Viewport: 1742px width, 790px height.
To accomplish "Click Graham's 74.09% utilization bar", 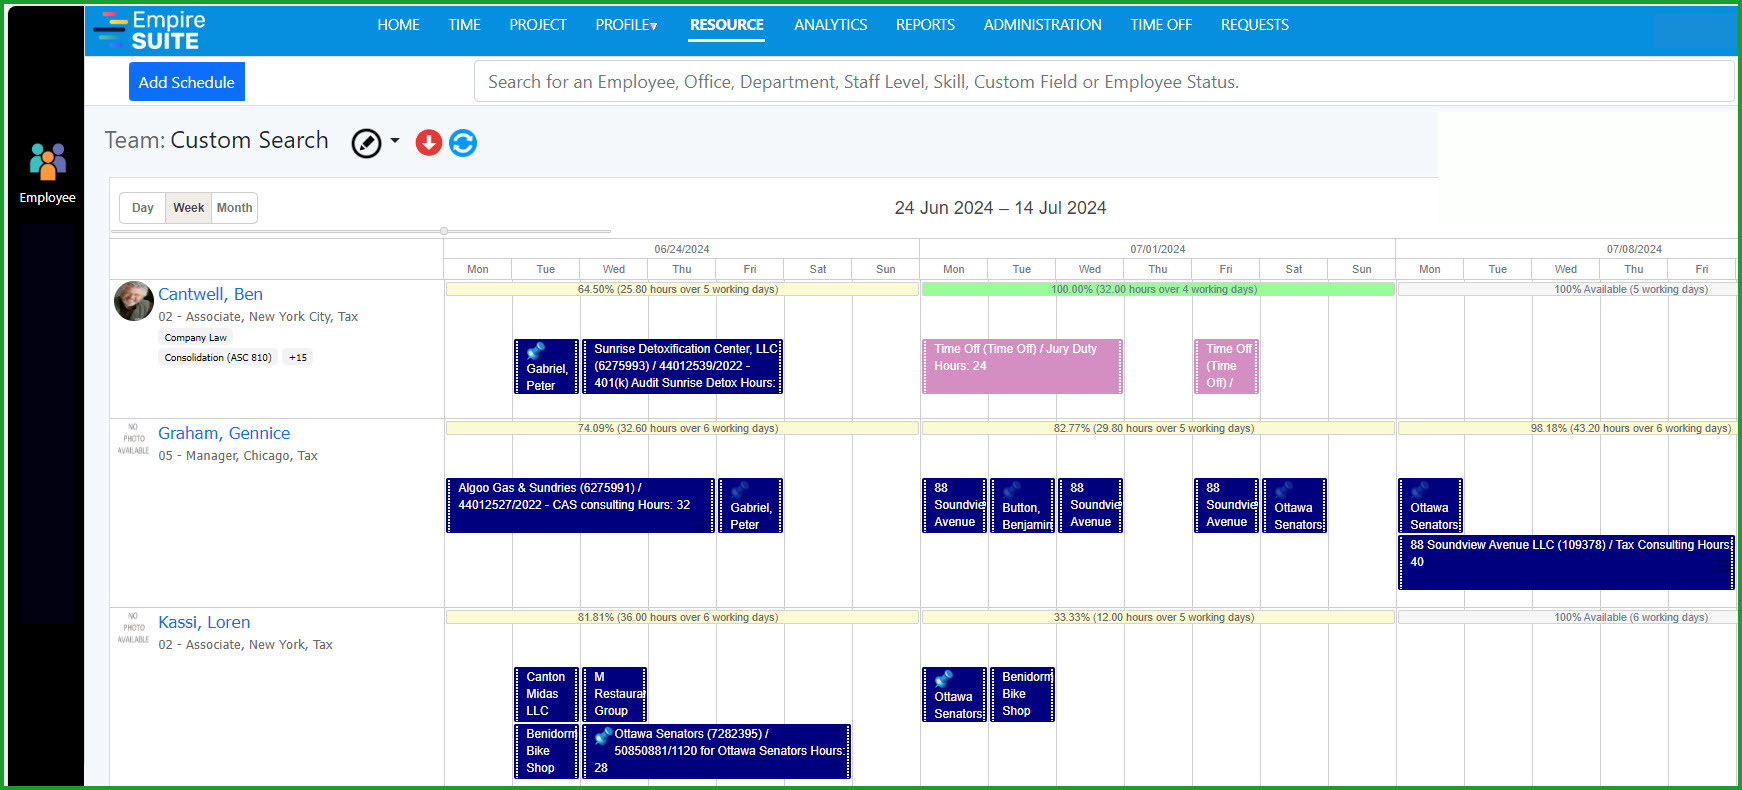I will coord(682,428).
